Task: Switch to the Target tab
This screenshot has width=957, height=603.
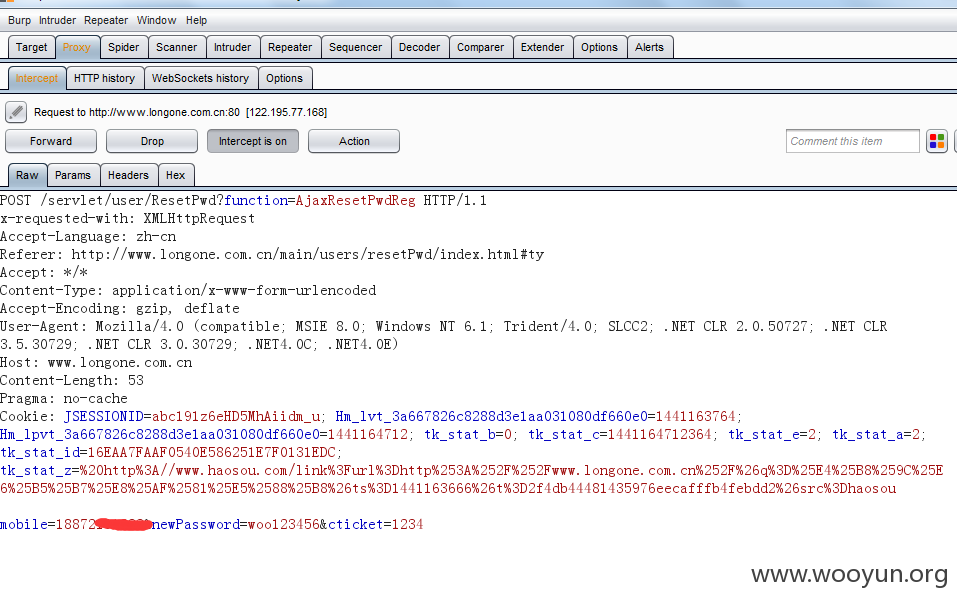Action: [x=32, y=47]
